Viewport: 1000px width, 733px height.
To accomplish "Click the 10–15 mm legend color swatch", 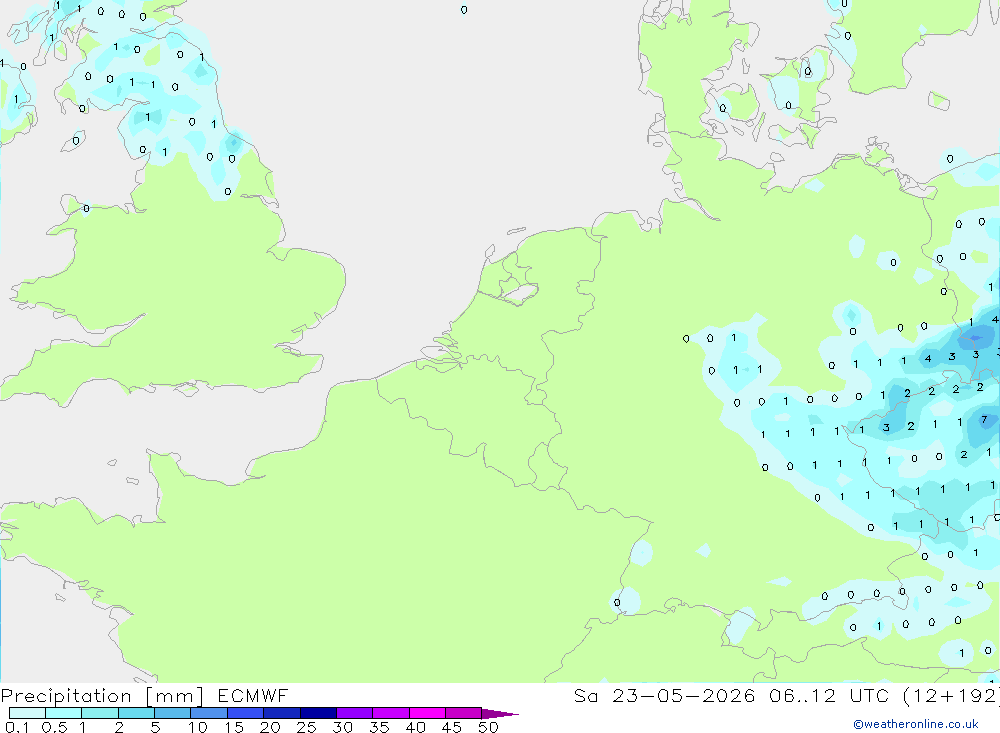I will [x=209, y=713].
